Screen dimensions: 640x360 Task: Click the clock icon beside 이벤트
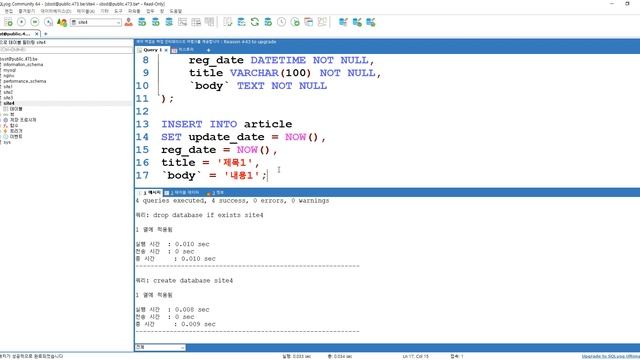point(6,137)
